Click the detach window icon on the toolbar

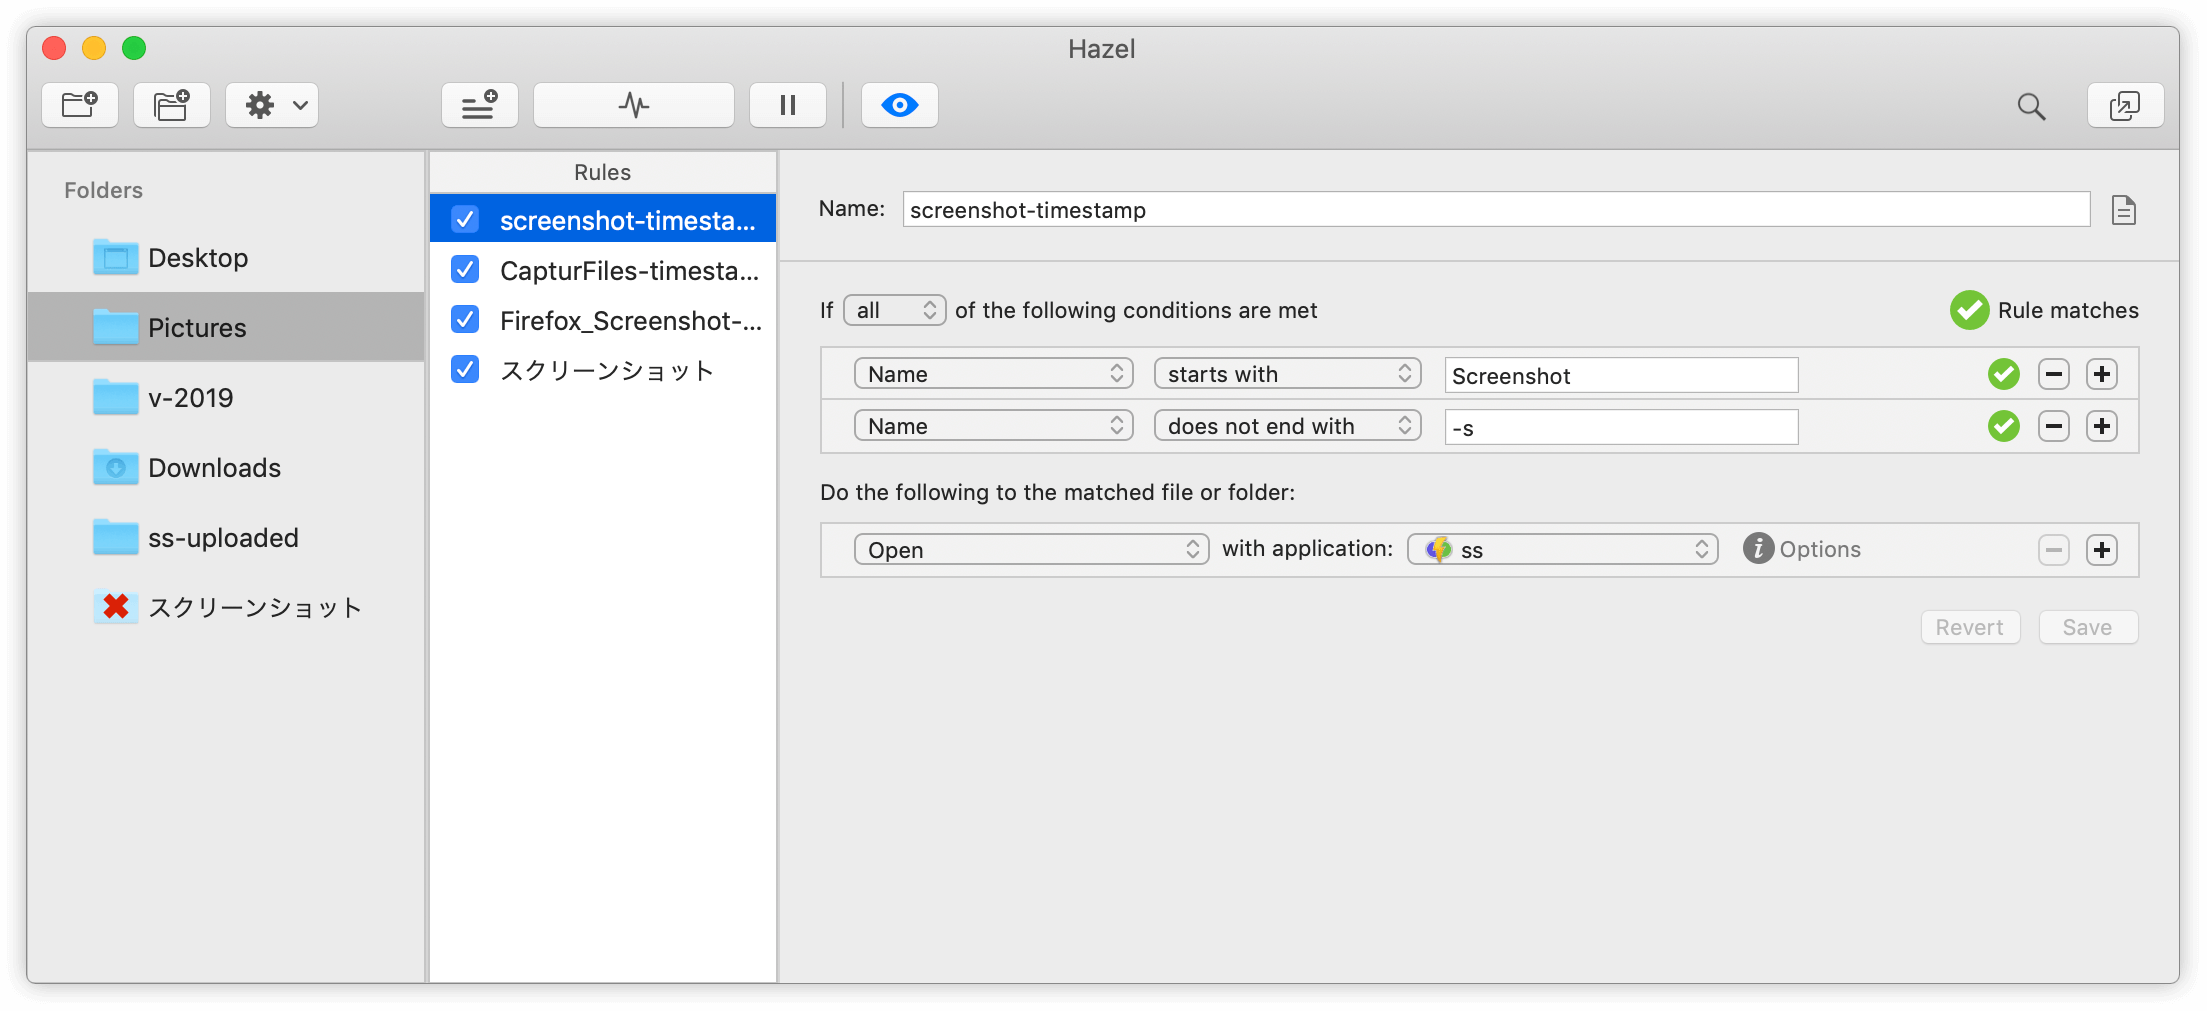(x=2126, y=105)
